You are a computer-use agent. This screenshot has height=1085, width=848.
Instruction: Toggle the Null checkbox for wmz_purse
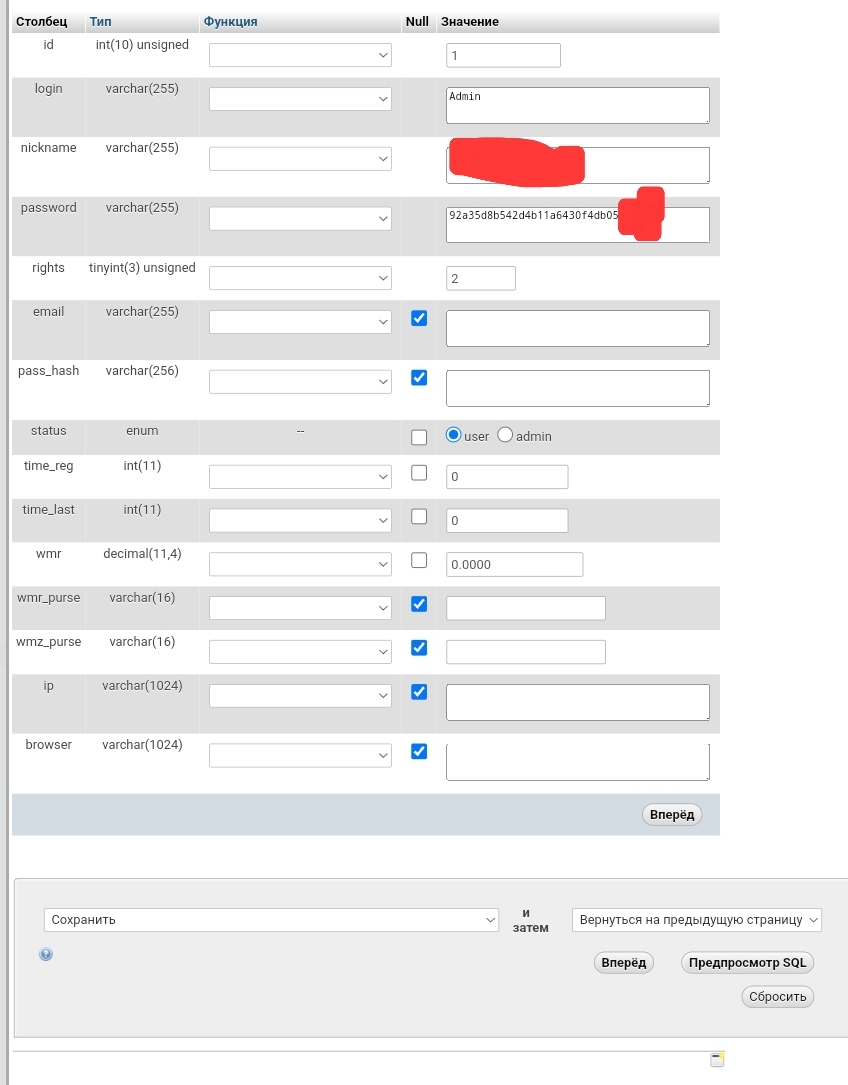tap(419, 648)
